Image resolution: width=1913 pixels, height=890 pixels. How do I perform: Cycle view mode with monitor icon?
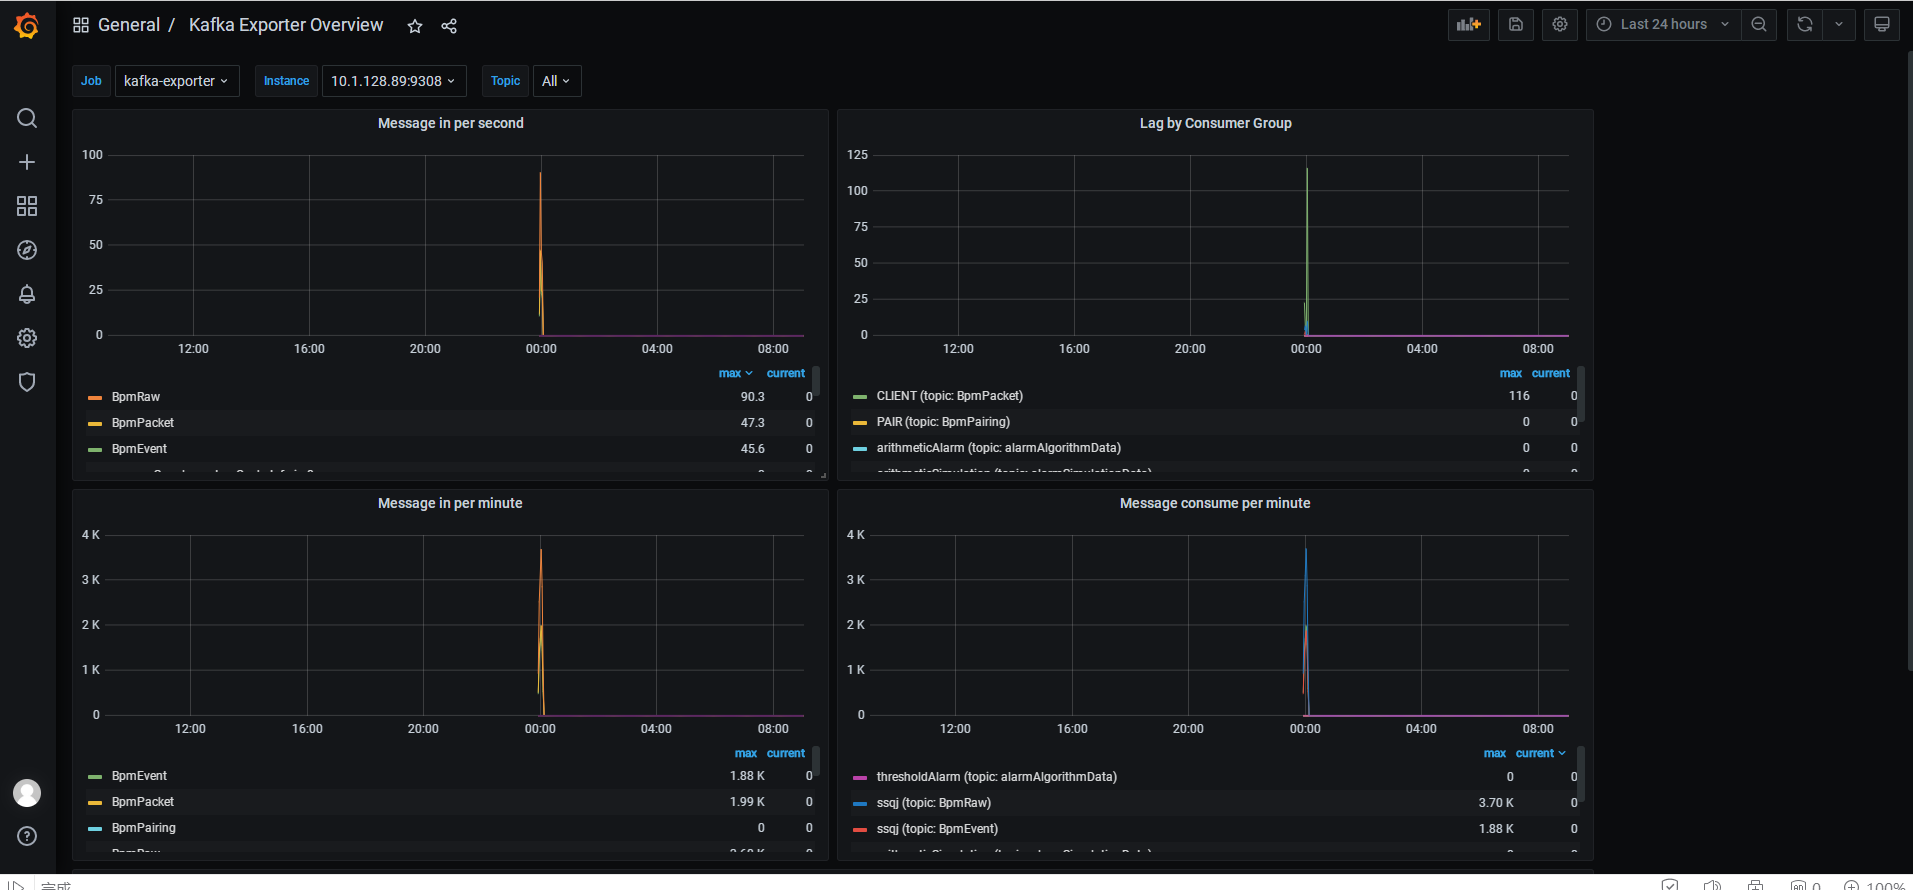(1882, 25)
